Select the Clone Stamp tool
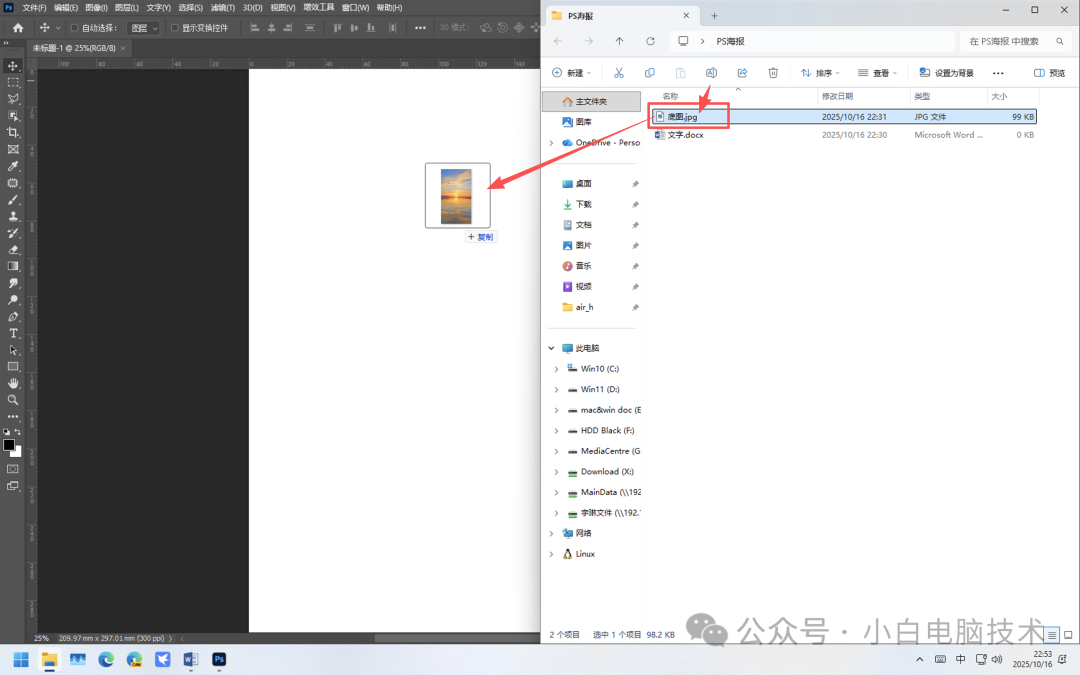 [12, 216]
